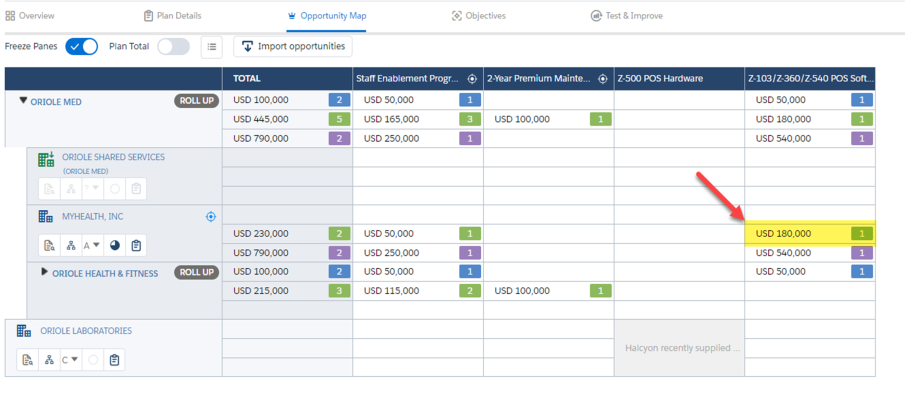Expand ORIOLE HEALTH & FITNESS row
This screenshot has height=394, width=905.
click(44, 272)
